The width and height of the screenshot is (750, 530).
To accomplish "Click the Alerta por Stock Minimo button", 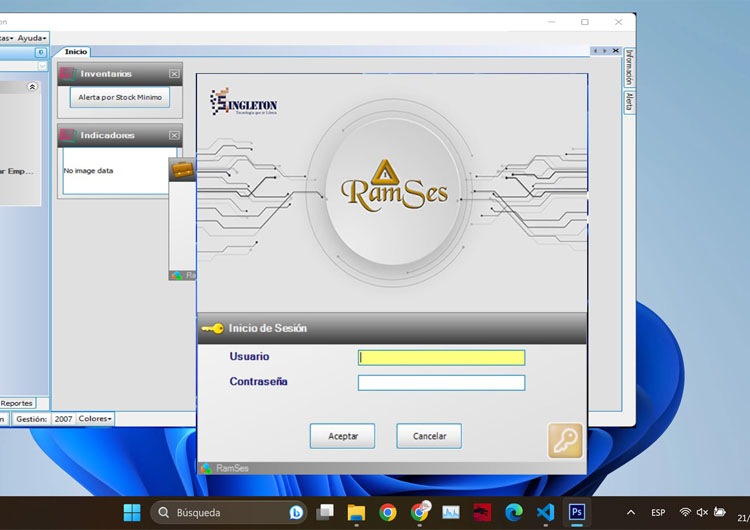I will point(120,97).
